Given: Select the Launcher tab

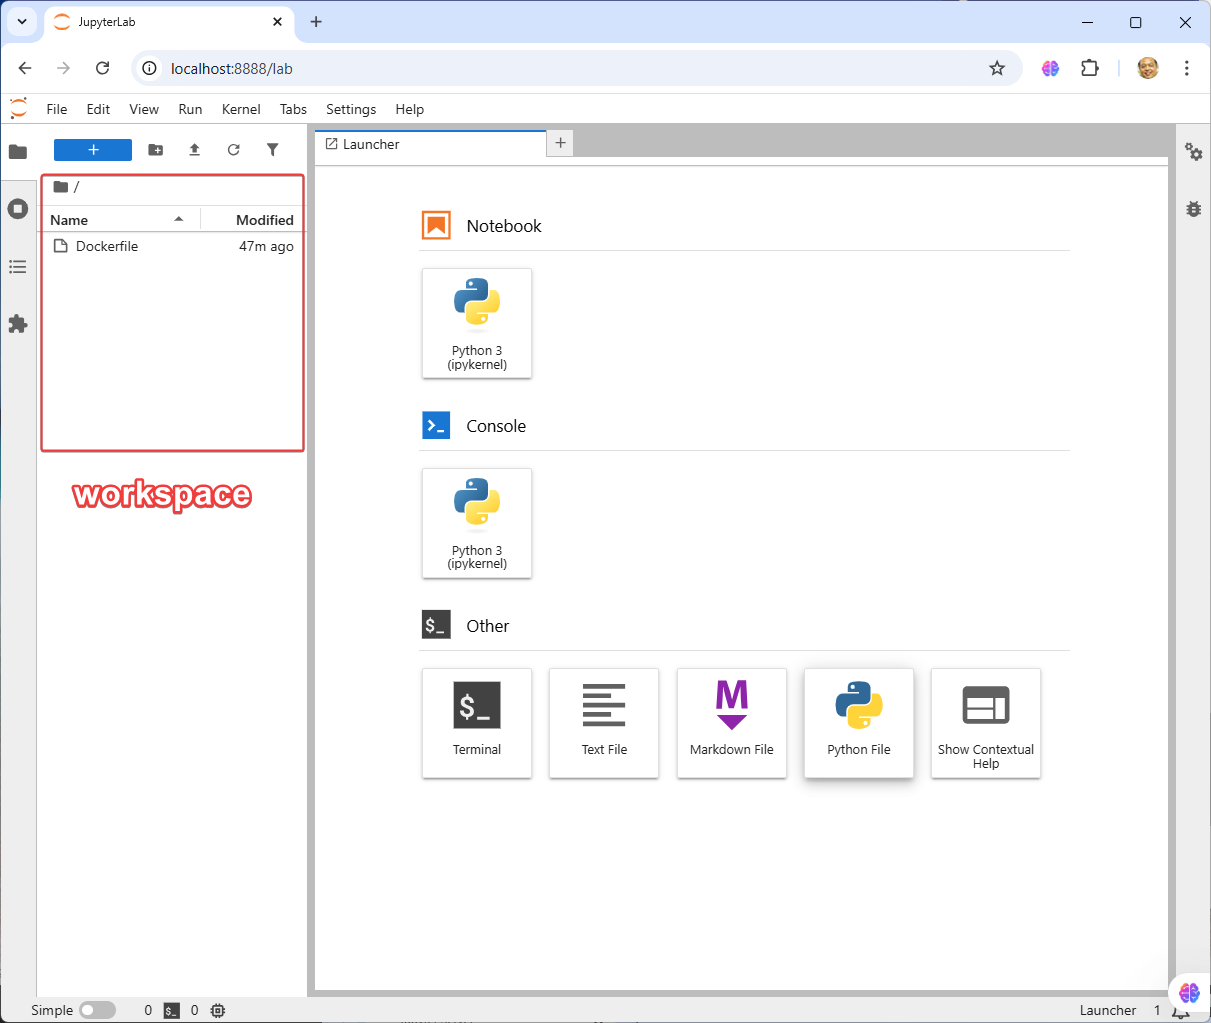Looking at the screenshot, I should (431, 144).
